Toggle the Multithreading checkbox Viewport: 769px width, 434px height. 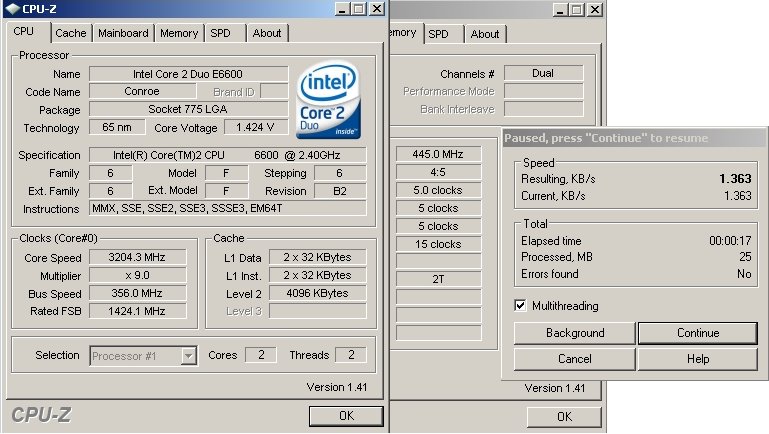[520, 306]
